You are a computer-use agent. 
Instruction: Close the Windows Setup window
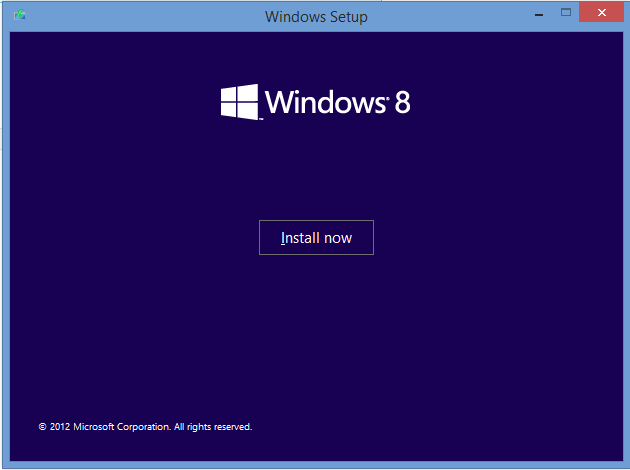[x=601, y=12]
